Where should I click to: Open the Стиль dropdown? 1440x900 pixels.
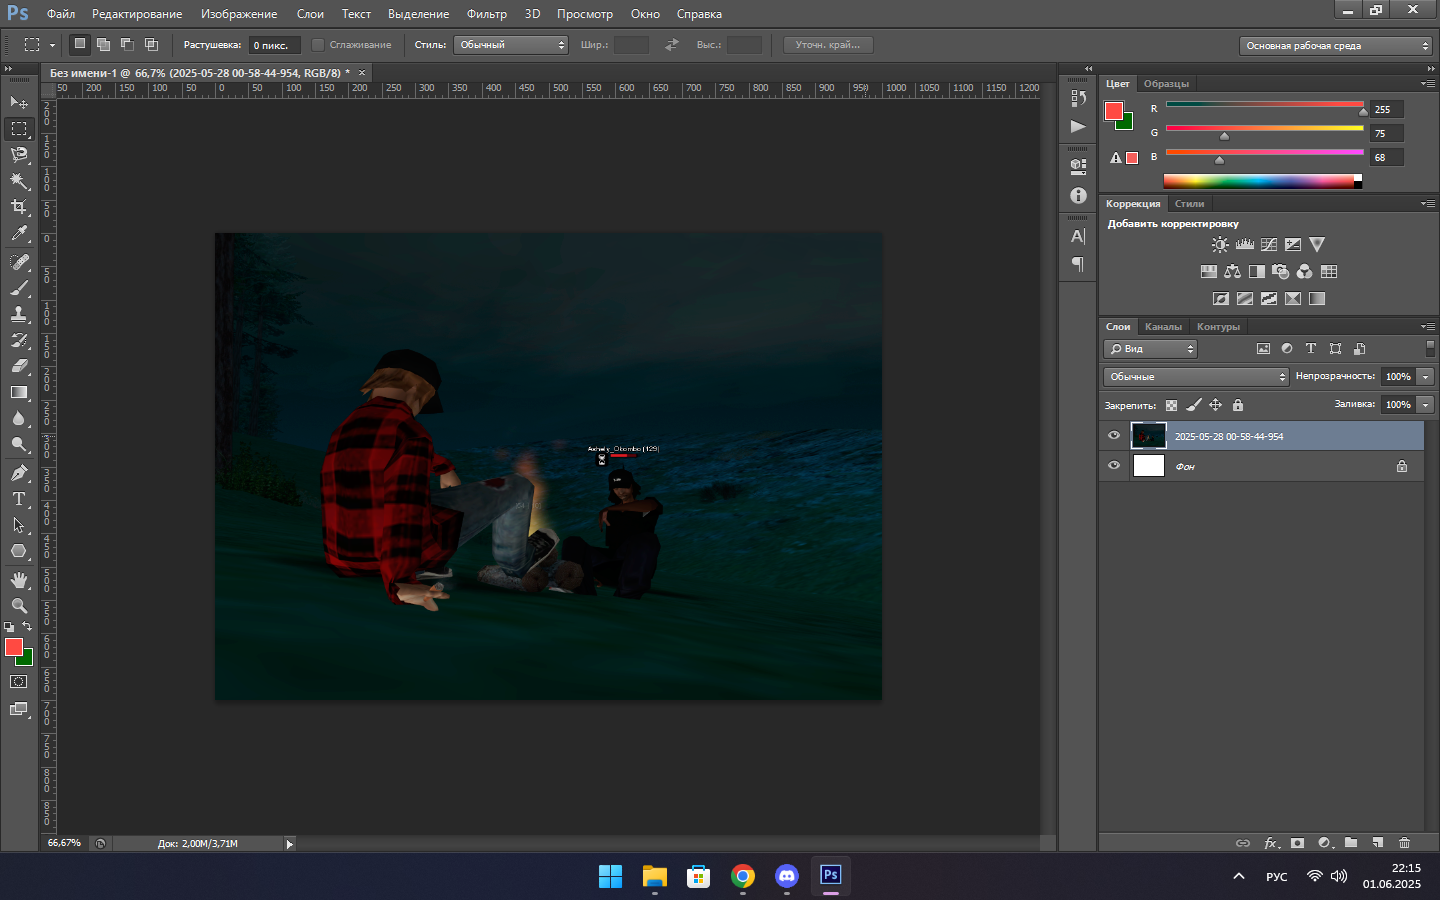tap(510, 45)
